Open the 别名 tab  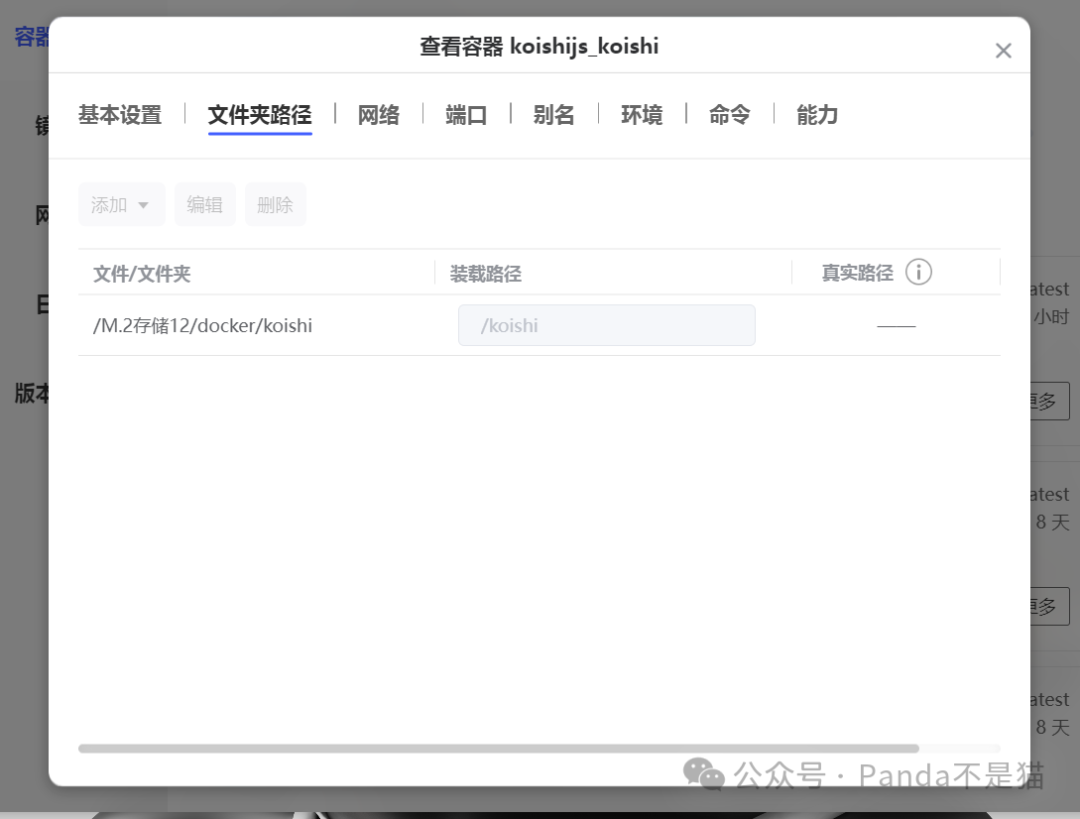[x=554, y=114]
